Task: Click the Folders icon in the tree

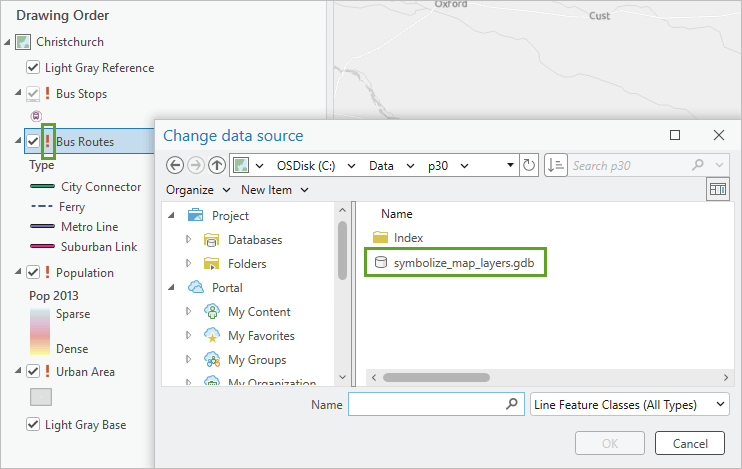Action: (211, 264)
